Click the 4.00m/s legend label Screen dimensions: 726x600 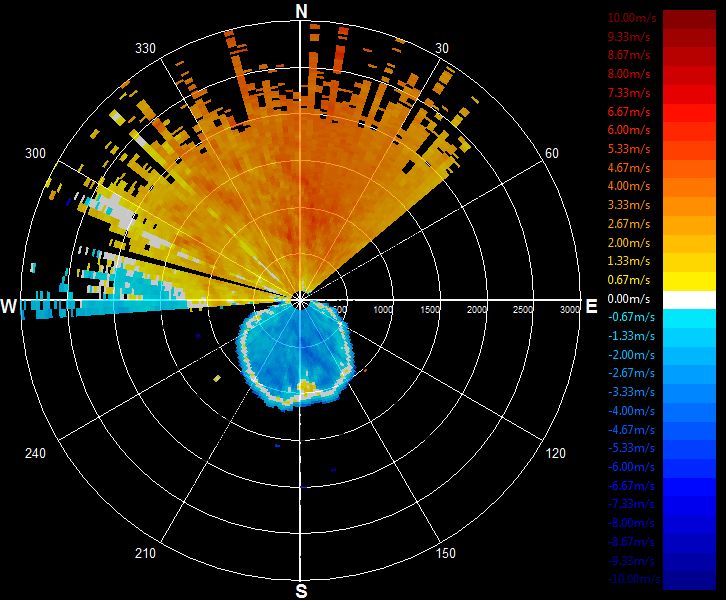coord(629,186)
